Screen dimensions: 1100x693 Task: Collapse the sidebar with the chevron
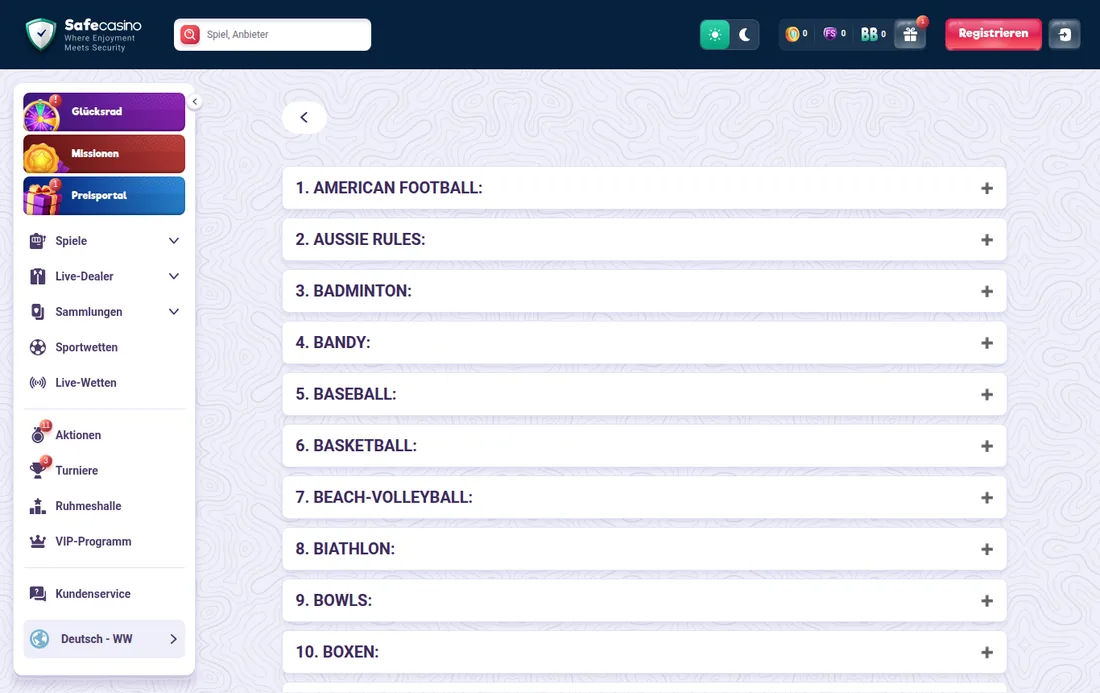195,102
